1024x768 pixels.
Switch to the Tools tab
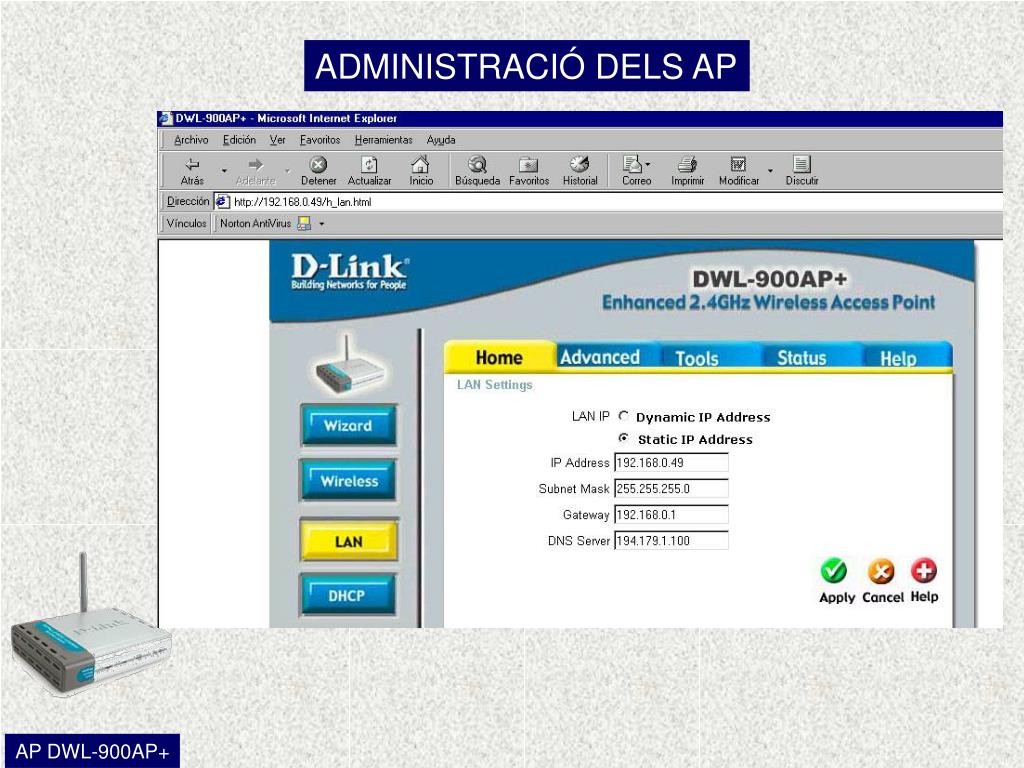pyautogui.click(x=697, y=358)
